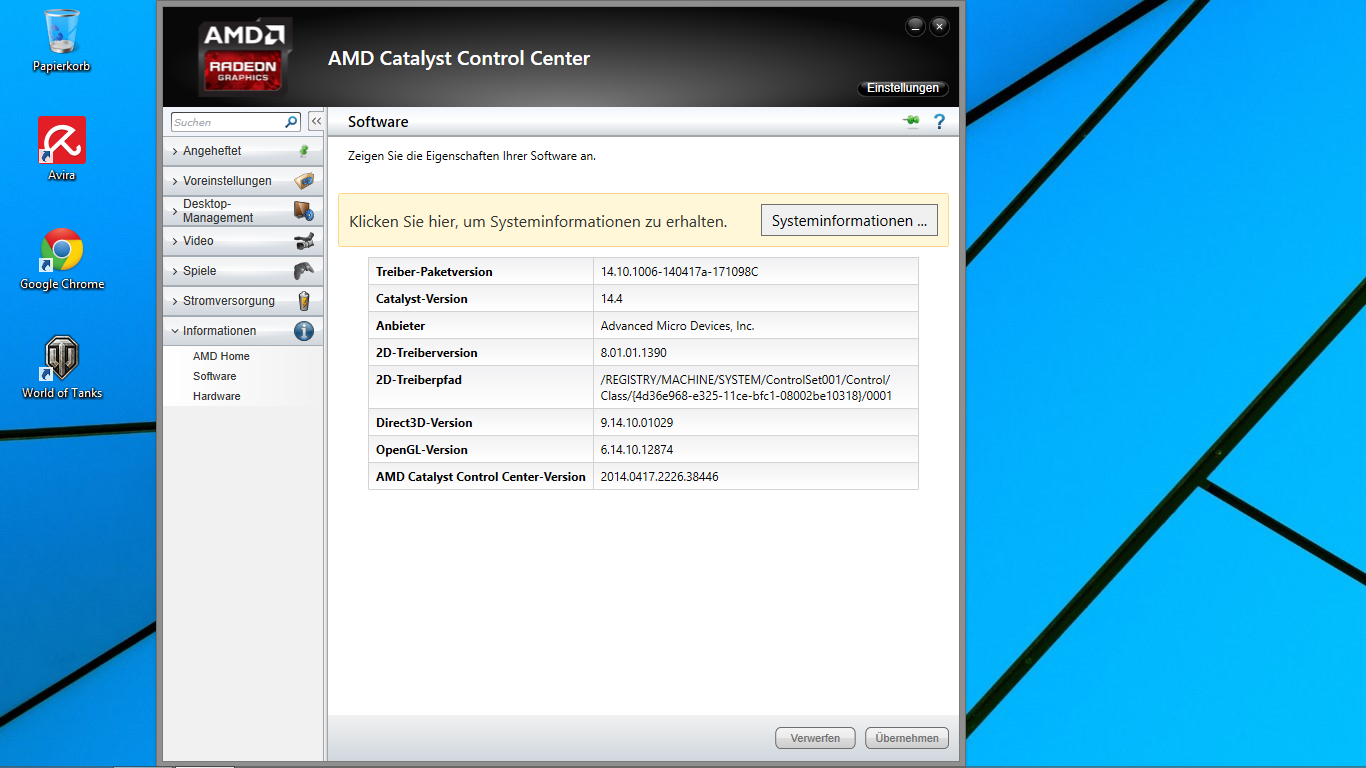Select the Treiber-Paketversion value
1366x768 pixels.
(679, 272)
